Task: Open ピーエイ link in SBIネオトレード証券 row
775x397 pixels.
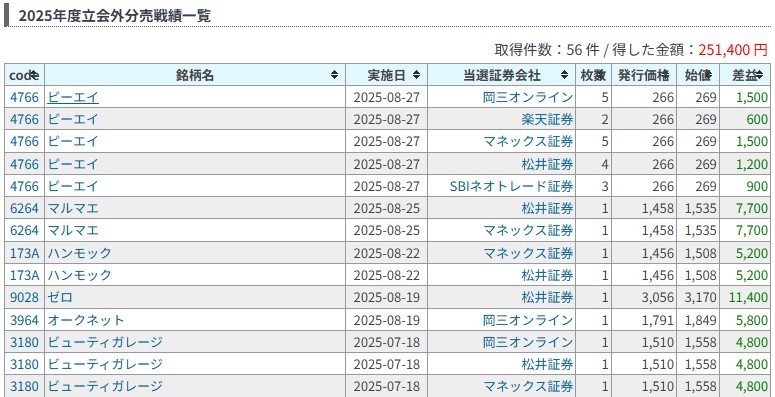Action: coord(73,186)
